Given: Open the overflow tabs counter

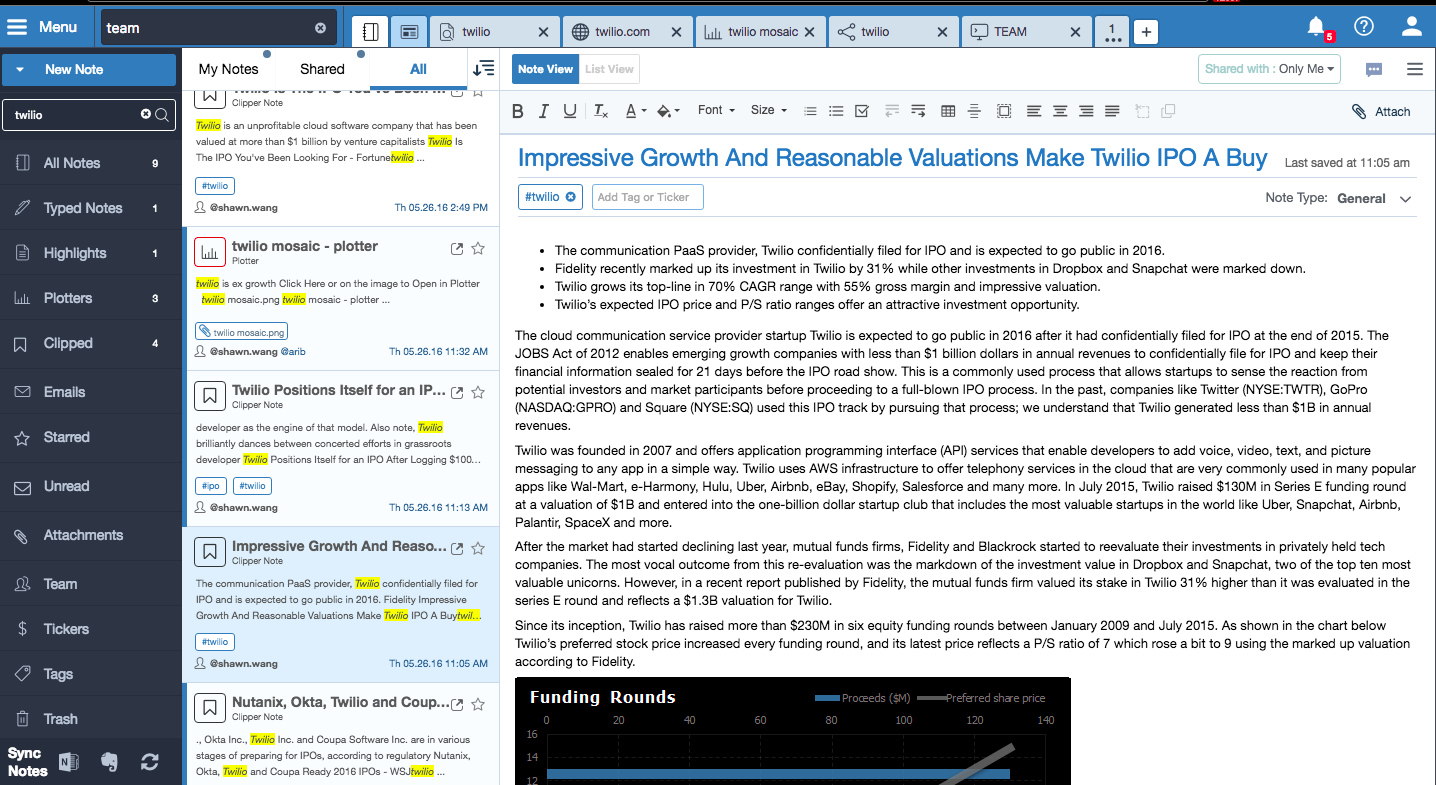Looking at the screenshot, I should click(x=1112, y=32).
